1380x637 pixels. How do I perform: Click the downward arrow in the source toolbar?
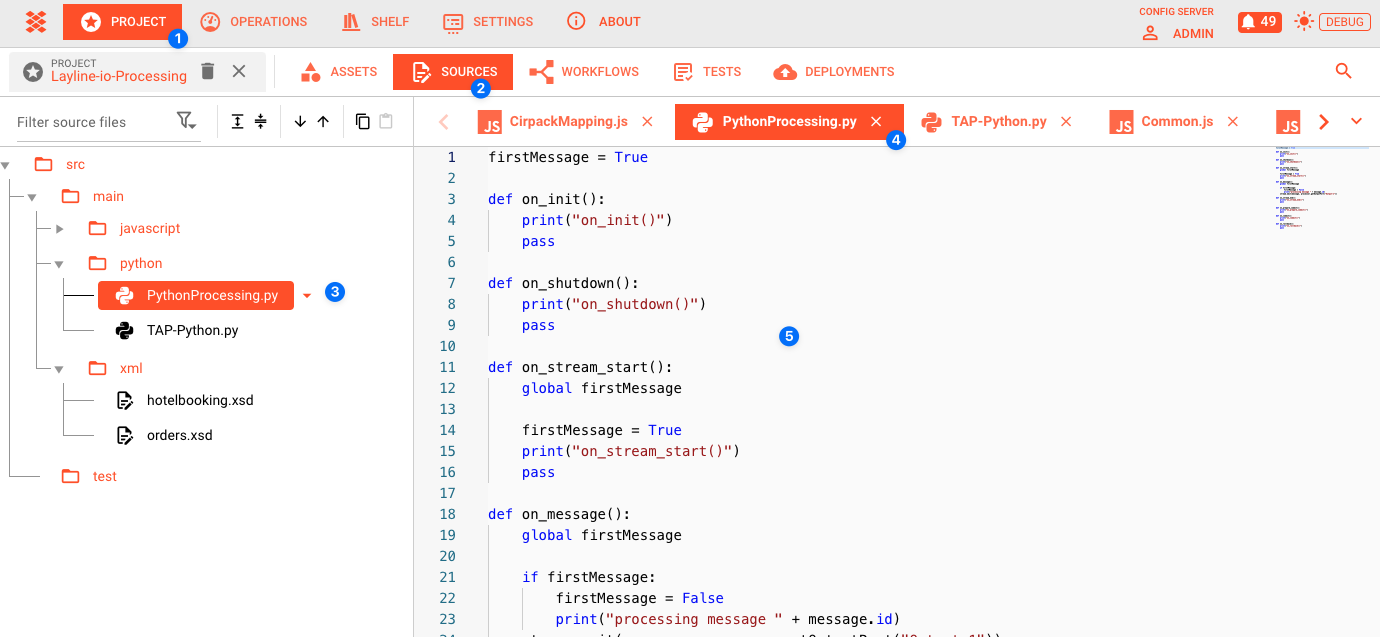(299, 121)
